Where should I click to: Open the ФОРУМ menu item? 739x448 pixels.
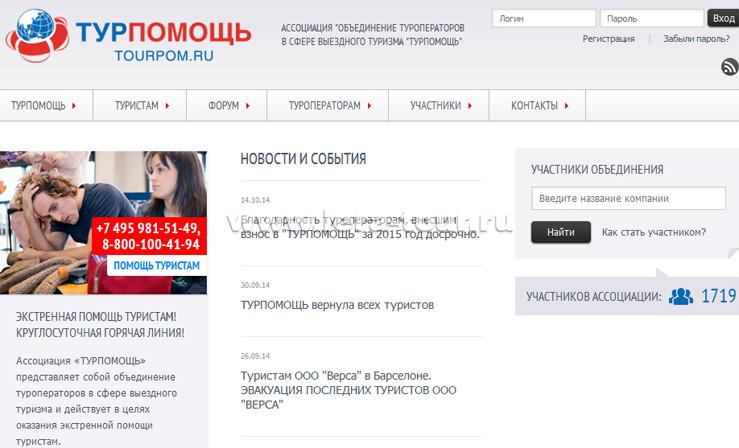223,106
